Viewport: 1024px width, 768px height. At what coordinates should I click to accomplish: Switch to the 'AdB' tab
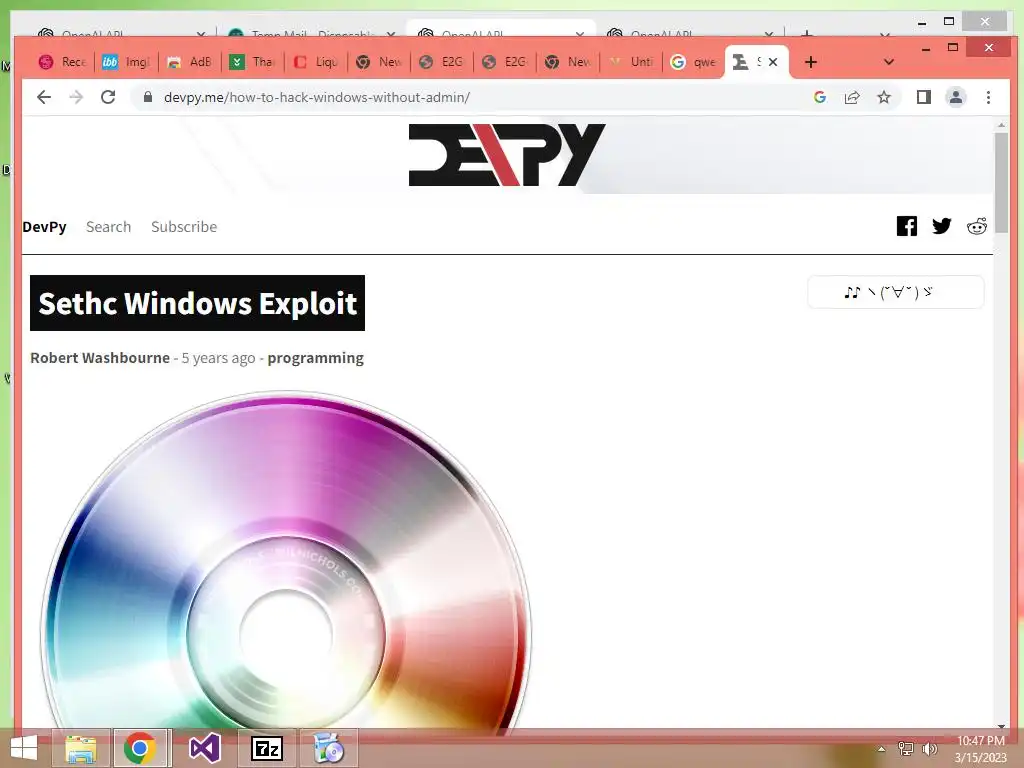(x=189, y=62)
